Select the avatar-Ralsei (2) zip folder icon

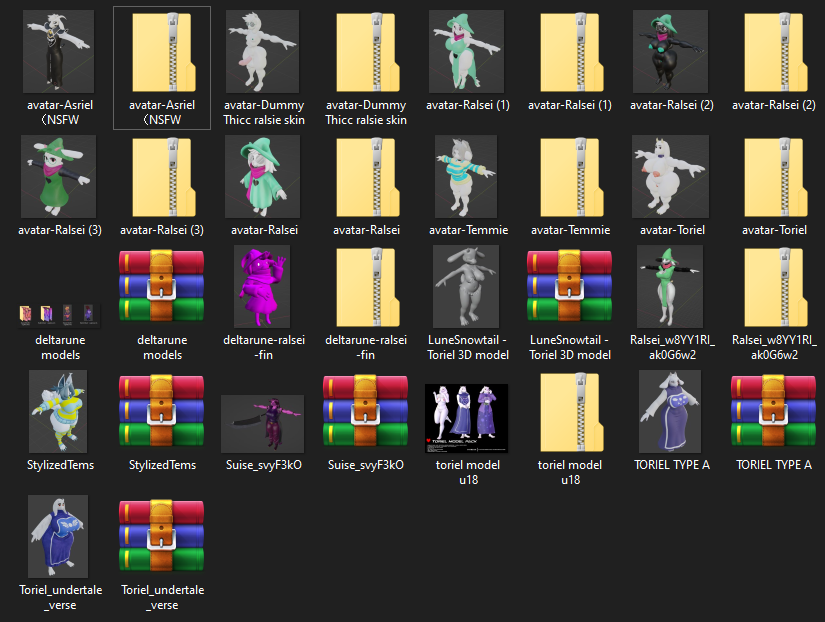pyautogui.click(x=776, y=52)
